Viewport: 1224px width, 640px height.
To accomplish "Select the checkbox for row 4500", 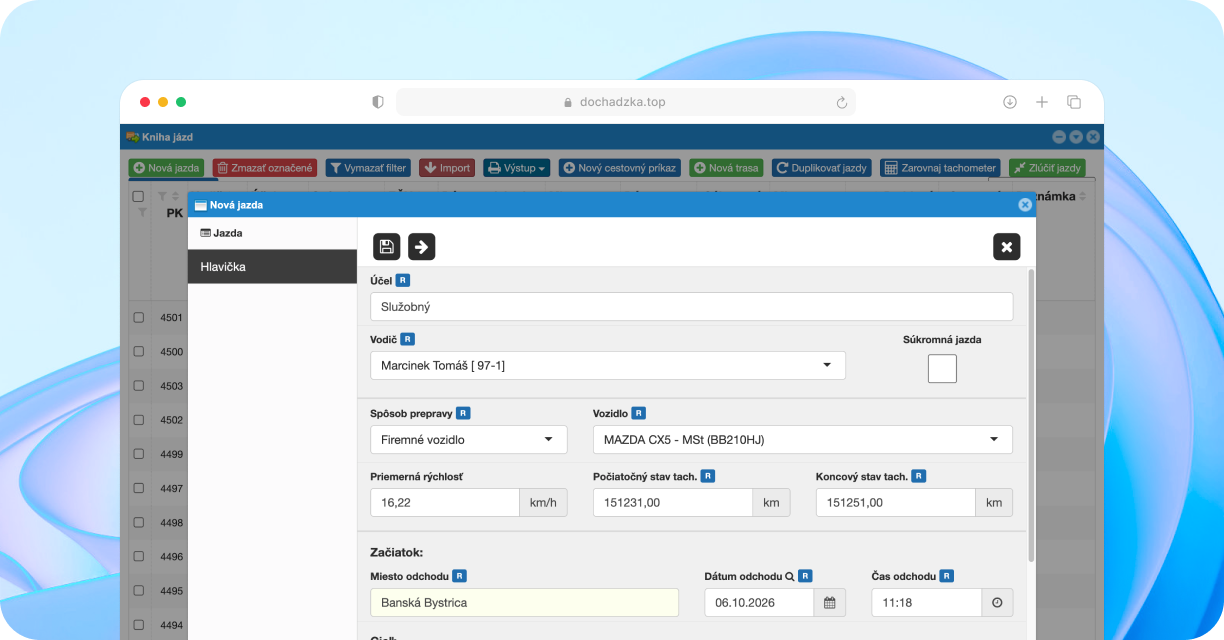I will 139,351.
